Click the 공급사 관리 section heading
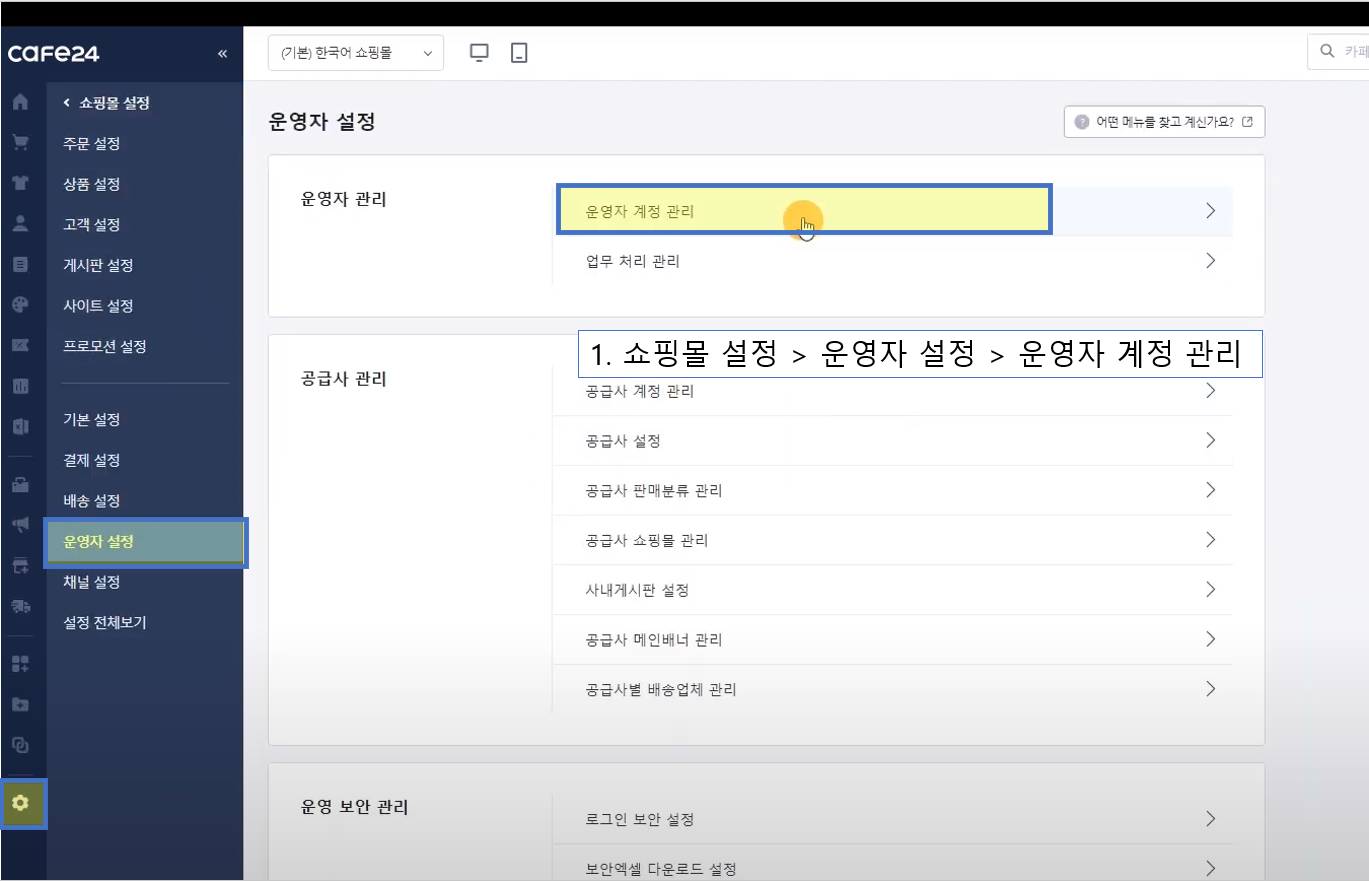 coord(343,379)
